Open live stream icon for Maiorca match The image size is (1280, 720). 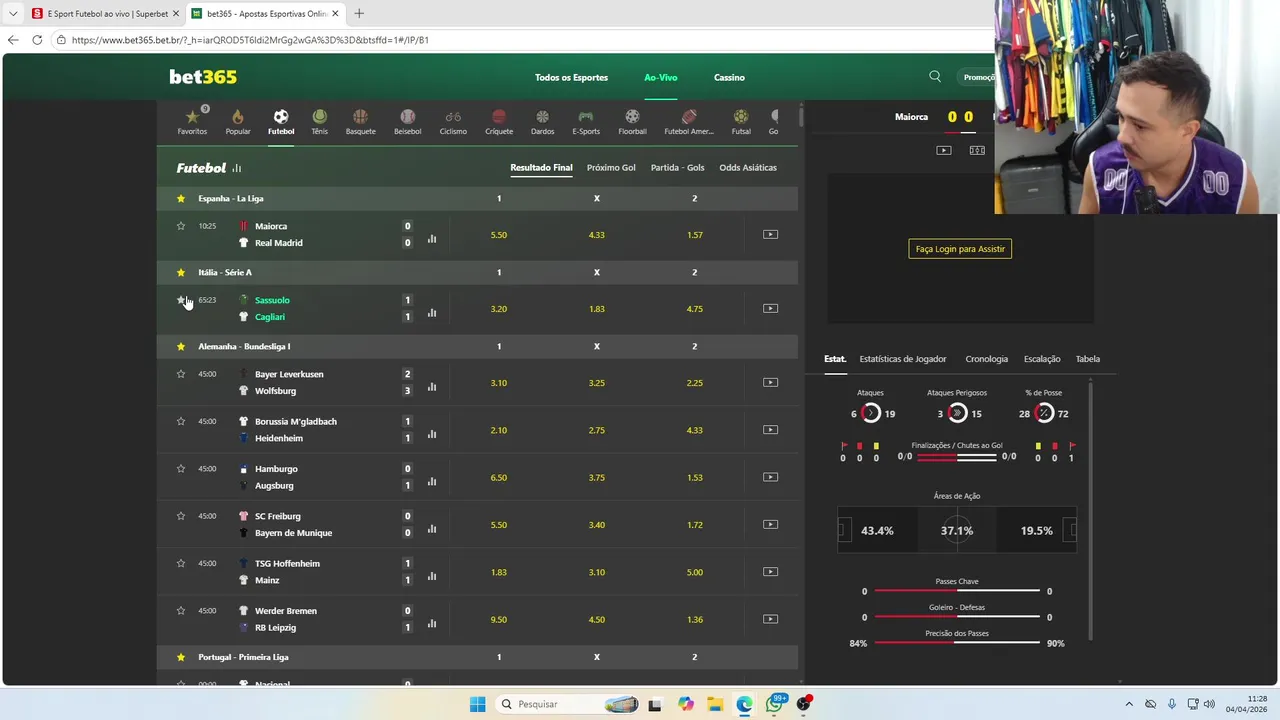[x=770, y=235]
